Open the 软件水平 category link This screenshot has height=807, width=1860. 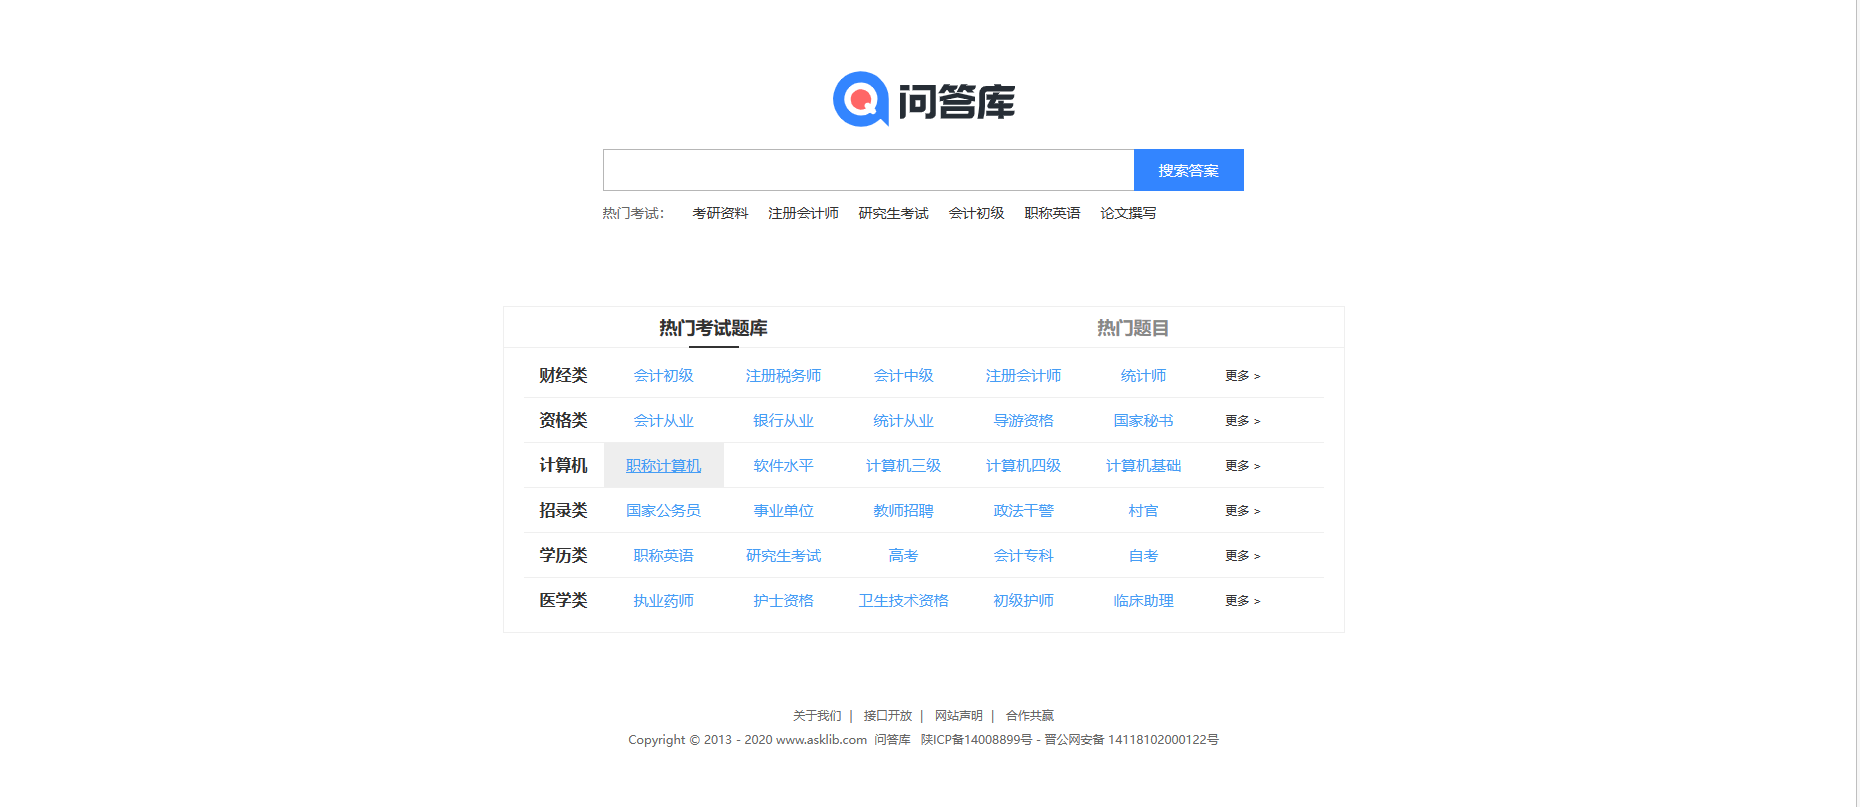783,466
